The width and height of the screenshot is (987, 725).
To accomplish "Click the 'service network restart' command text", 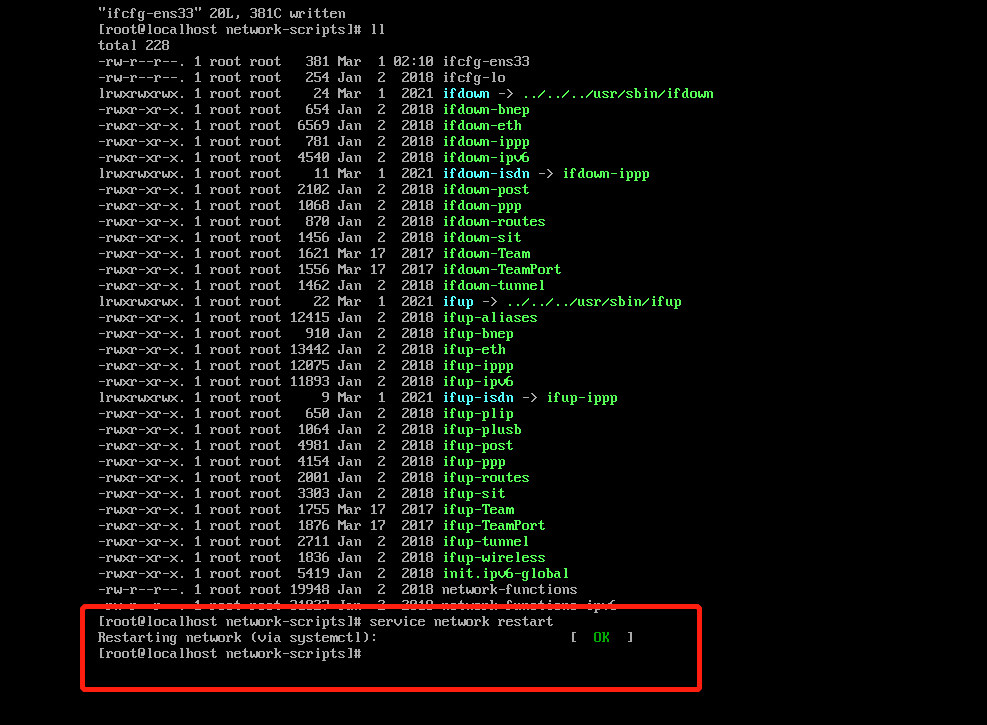I will point(461,622).
